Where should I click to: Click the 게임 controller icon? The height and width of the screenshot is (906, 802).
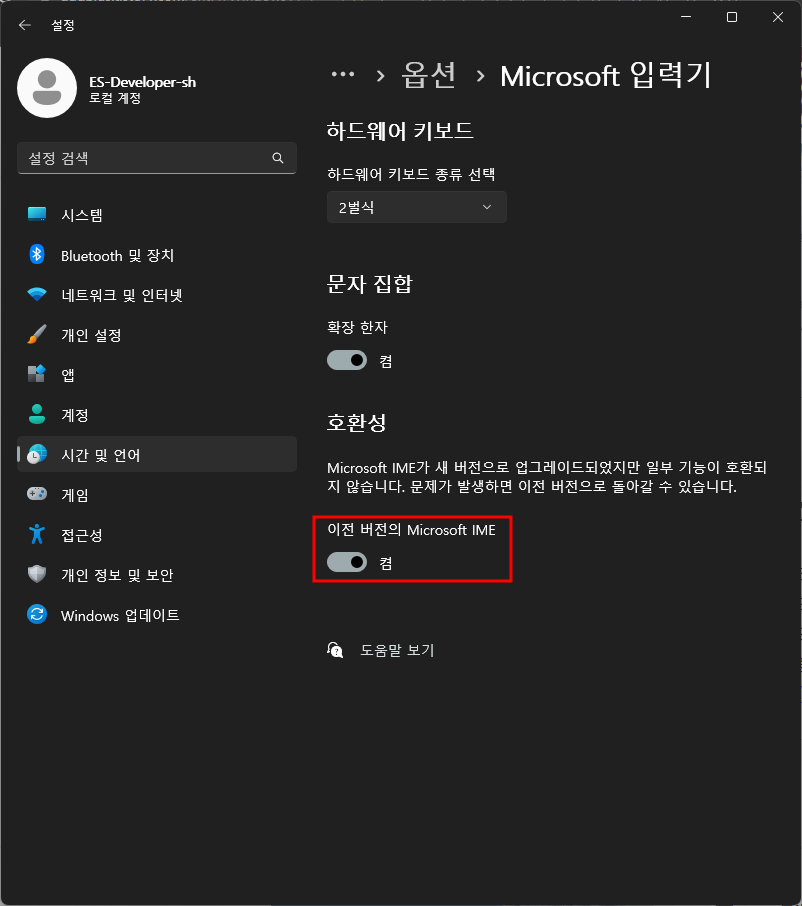tap(37, 494)
